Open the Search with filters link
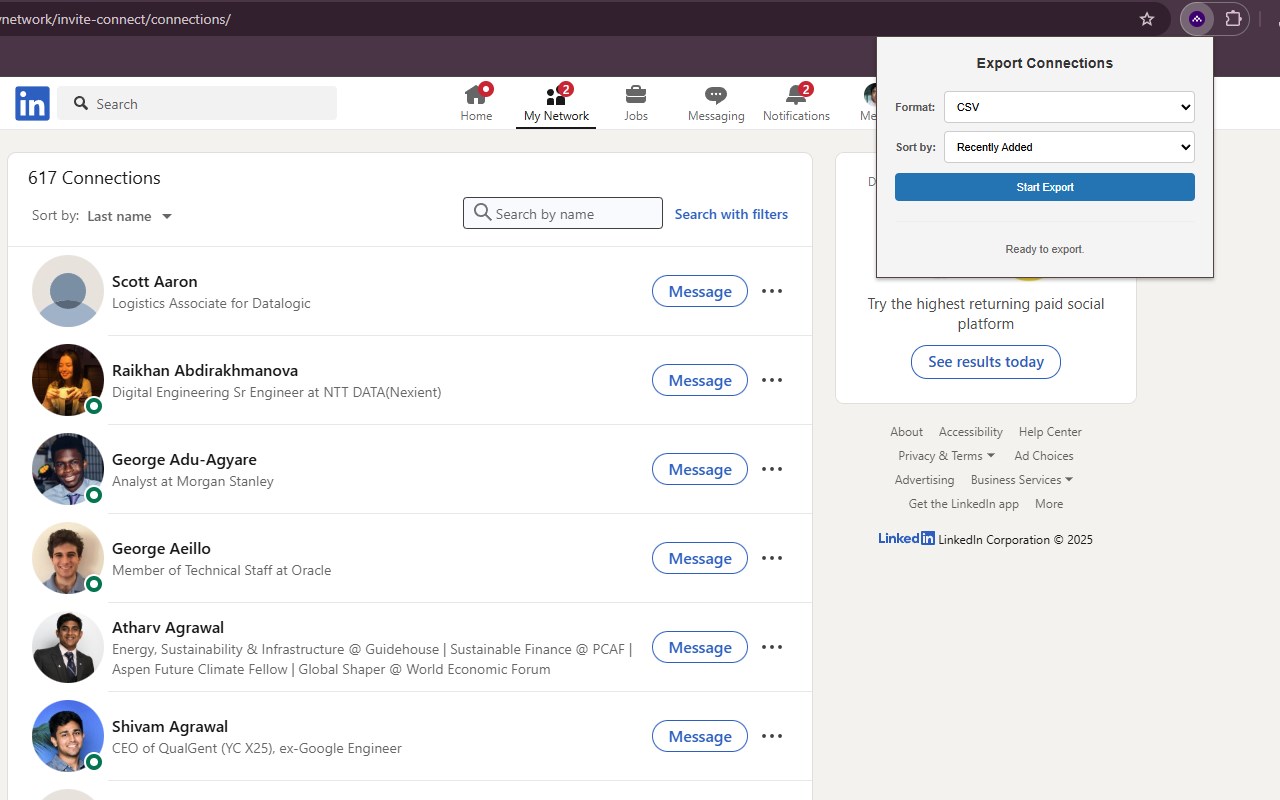 pos(731,214)
